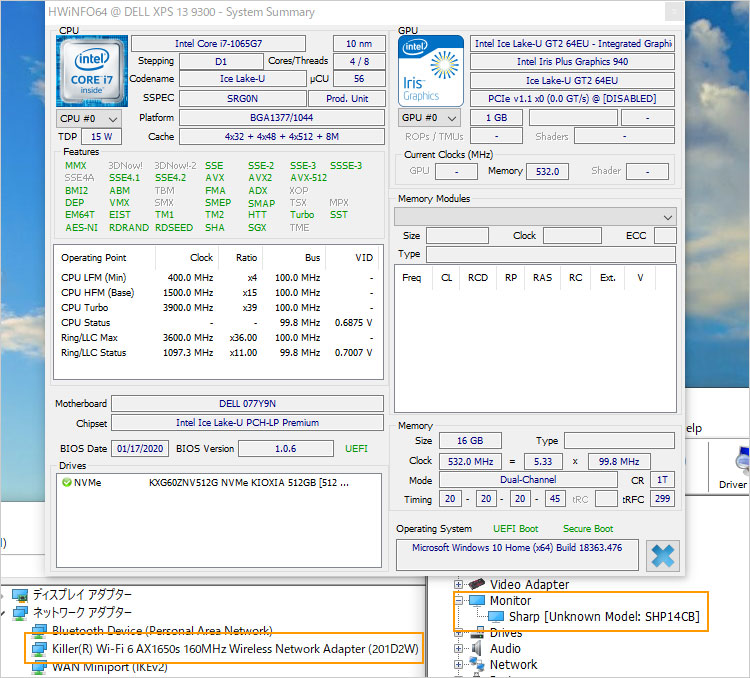Select the Video Adapter tree item
This screenshot has height=678, width=750.
tap(529, 584)
